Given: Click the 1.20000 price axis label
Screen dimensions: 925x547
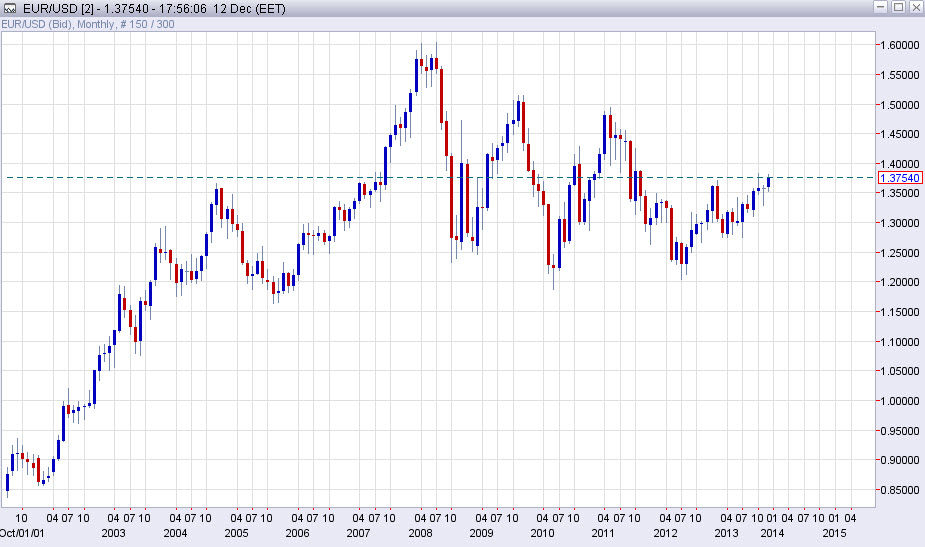Looking at the screenshot, I should [x=899, y=282].
